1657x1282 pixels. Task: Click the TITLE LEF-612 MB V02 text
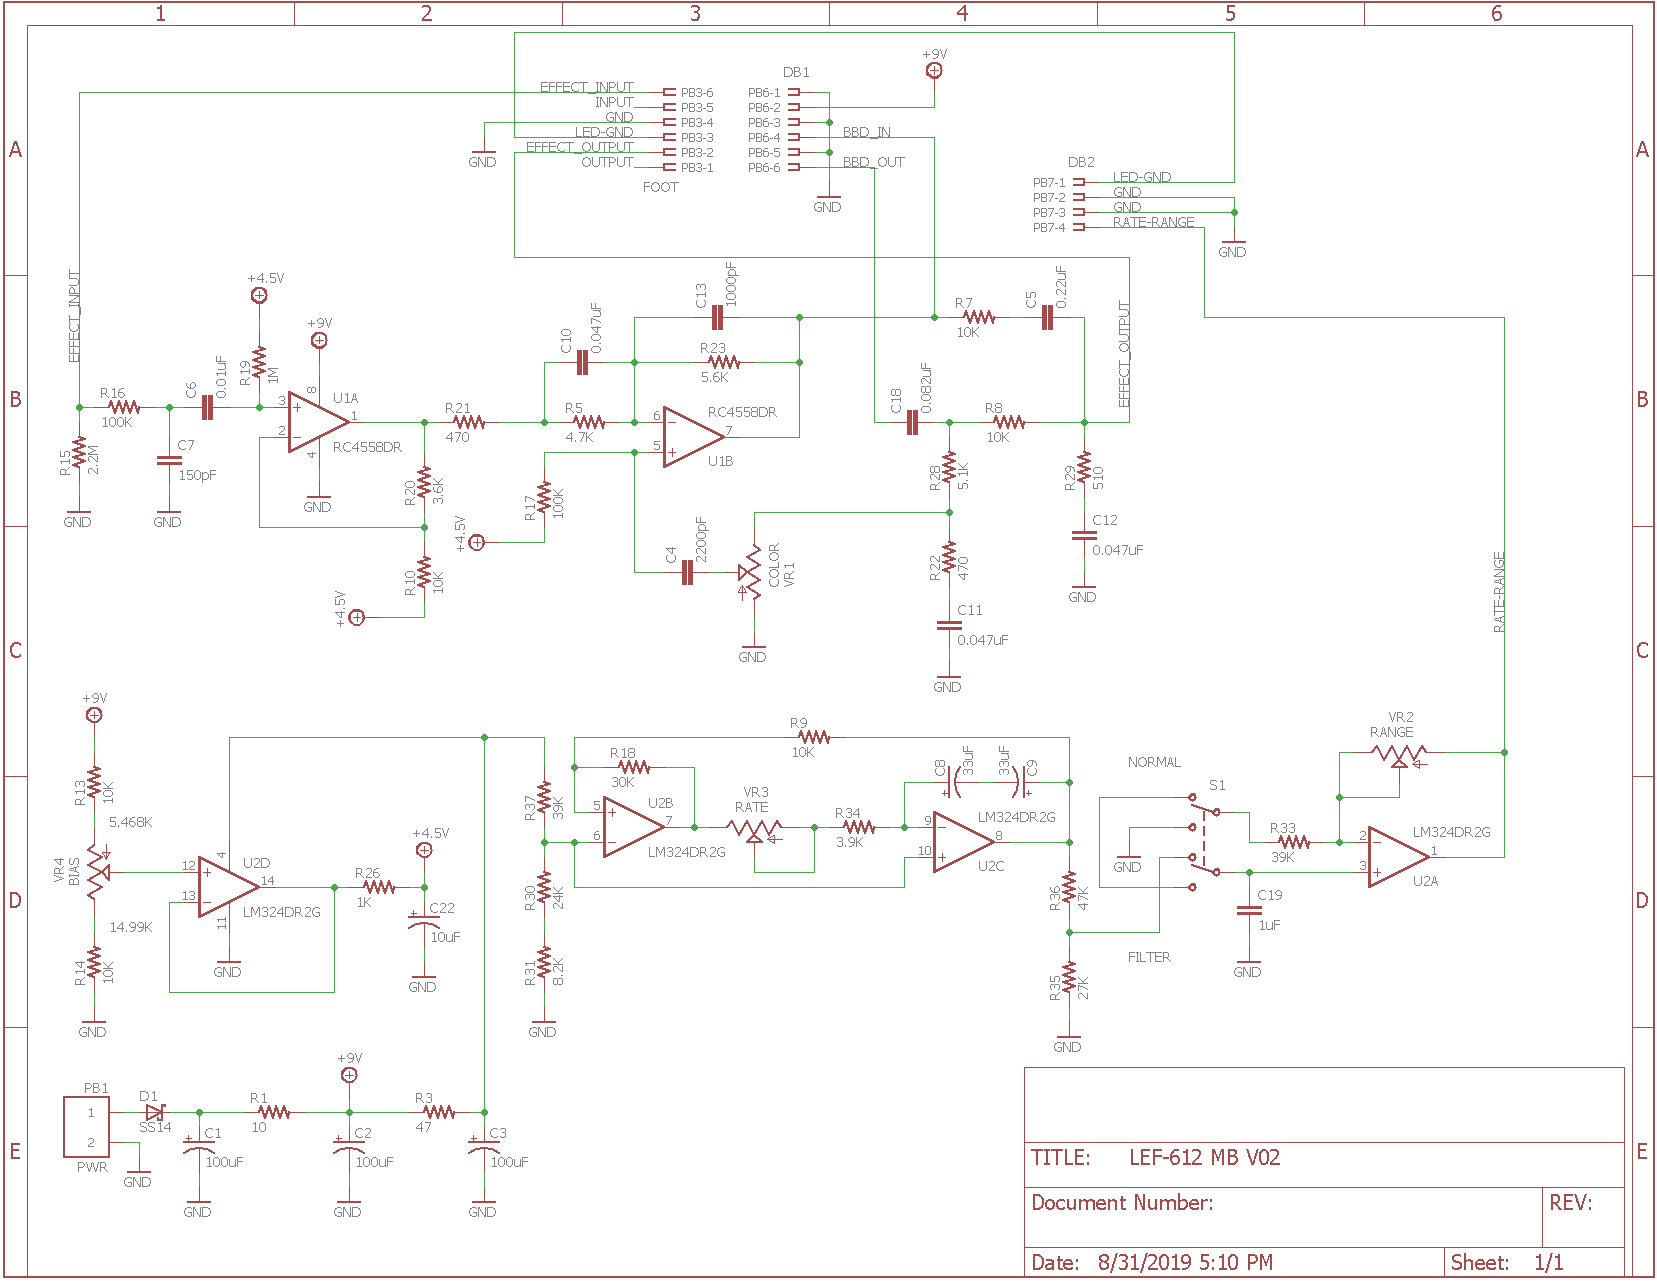click(1155, 1157)
